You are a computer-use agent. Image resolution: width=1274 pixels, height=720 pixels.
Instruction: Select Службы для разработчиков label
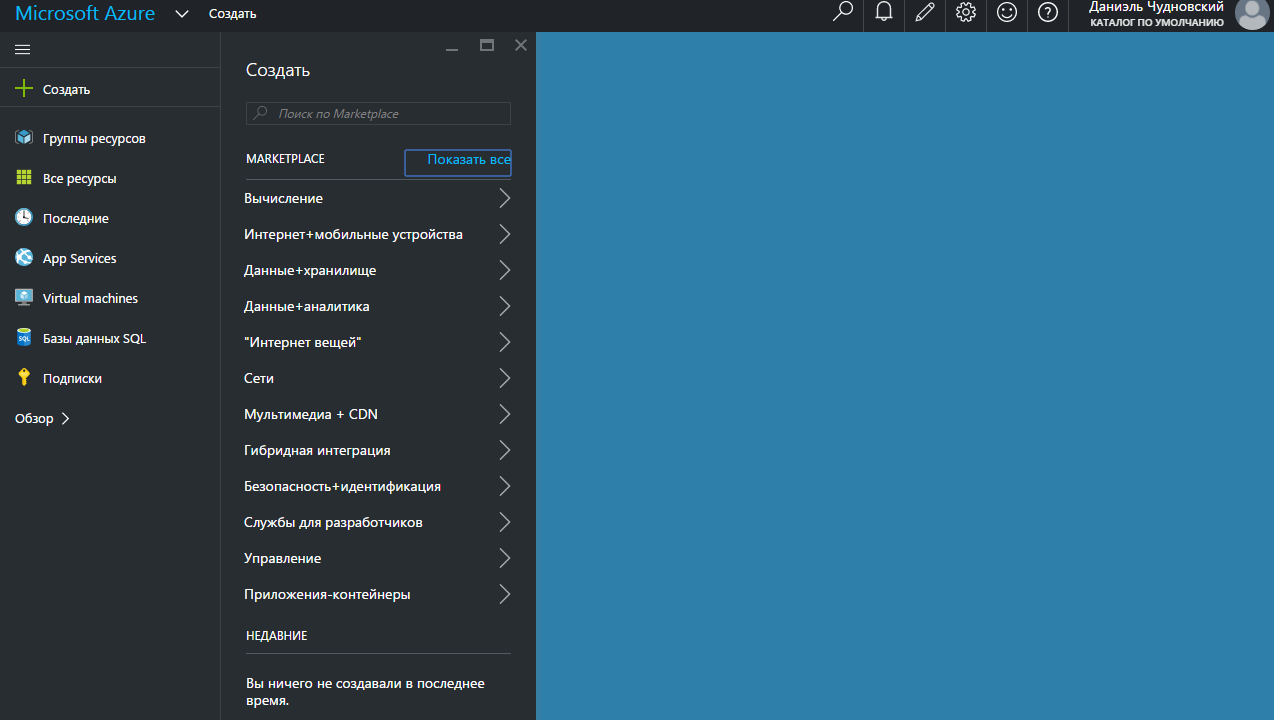tap(333, 522)
